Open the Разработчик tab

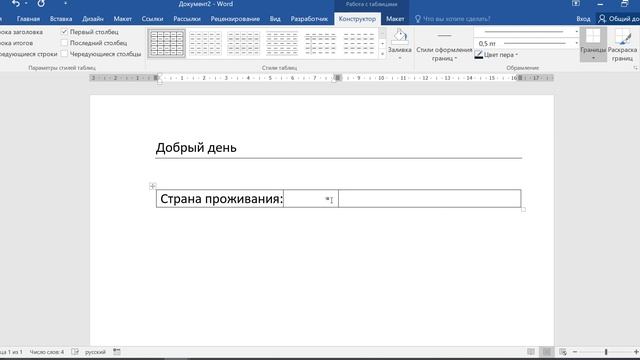click(309, 19)
